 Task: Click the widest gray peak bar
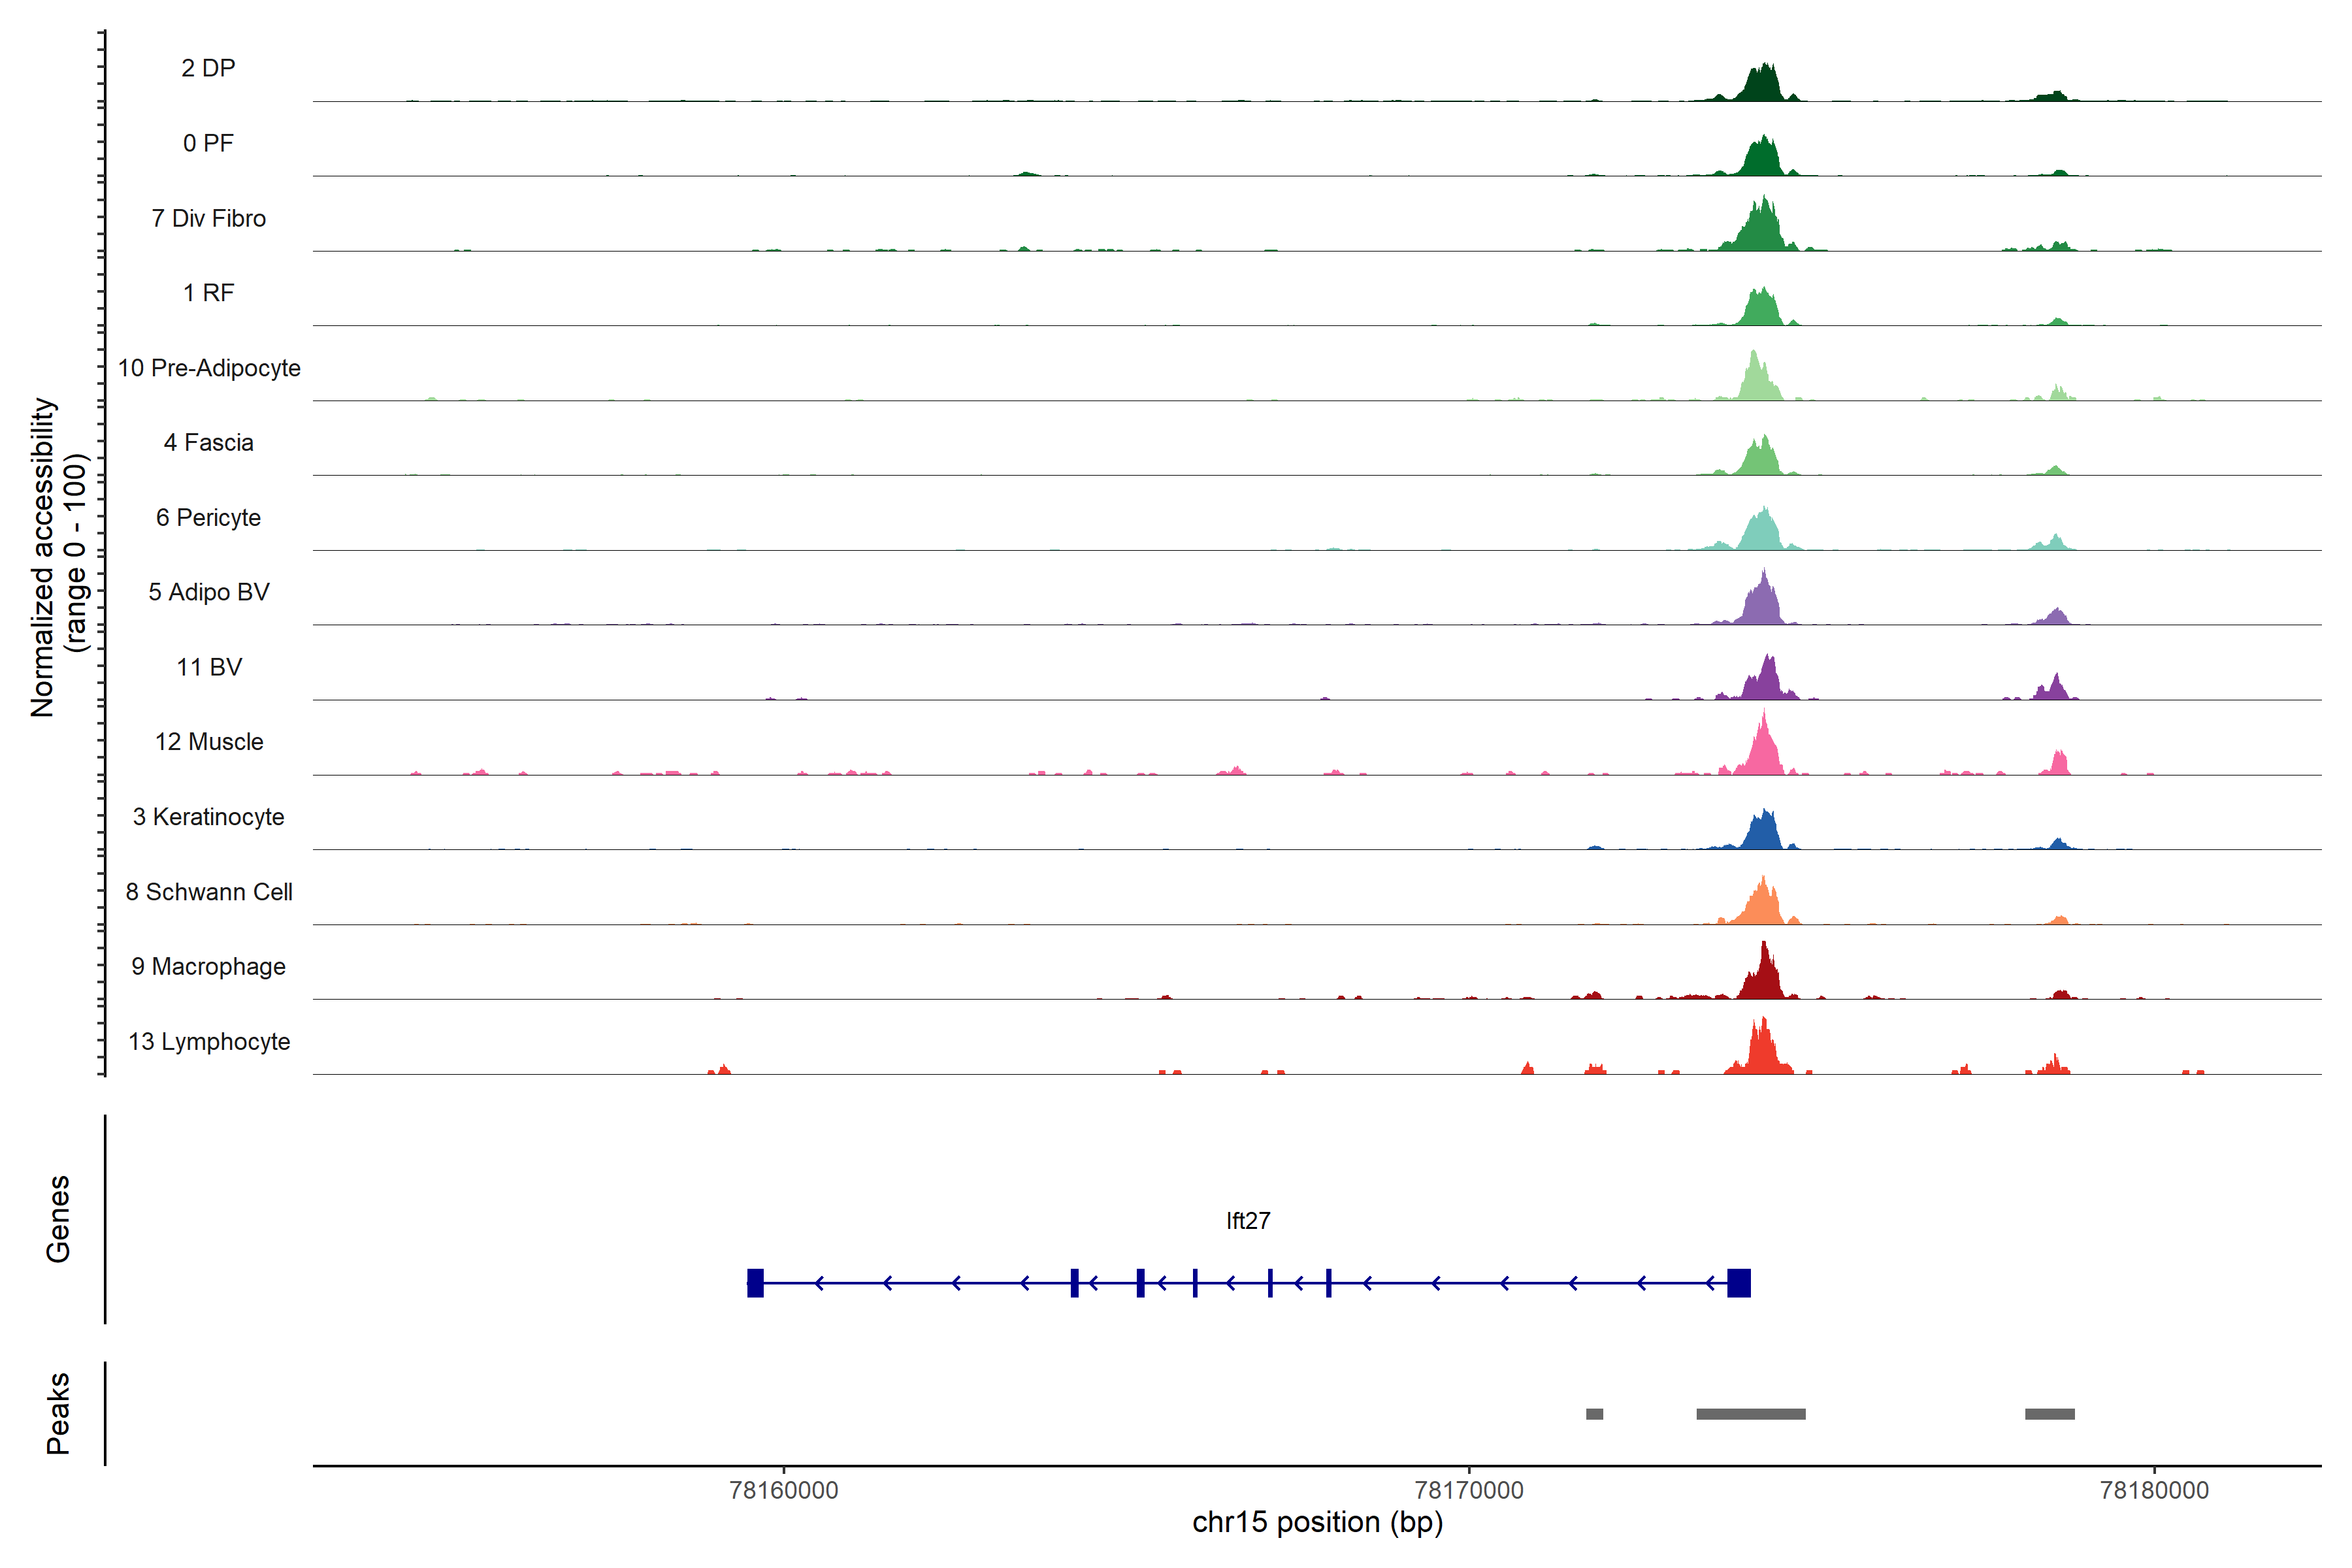click(1750, 1414)
